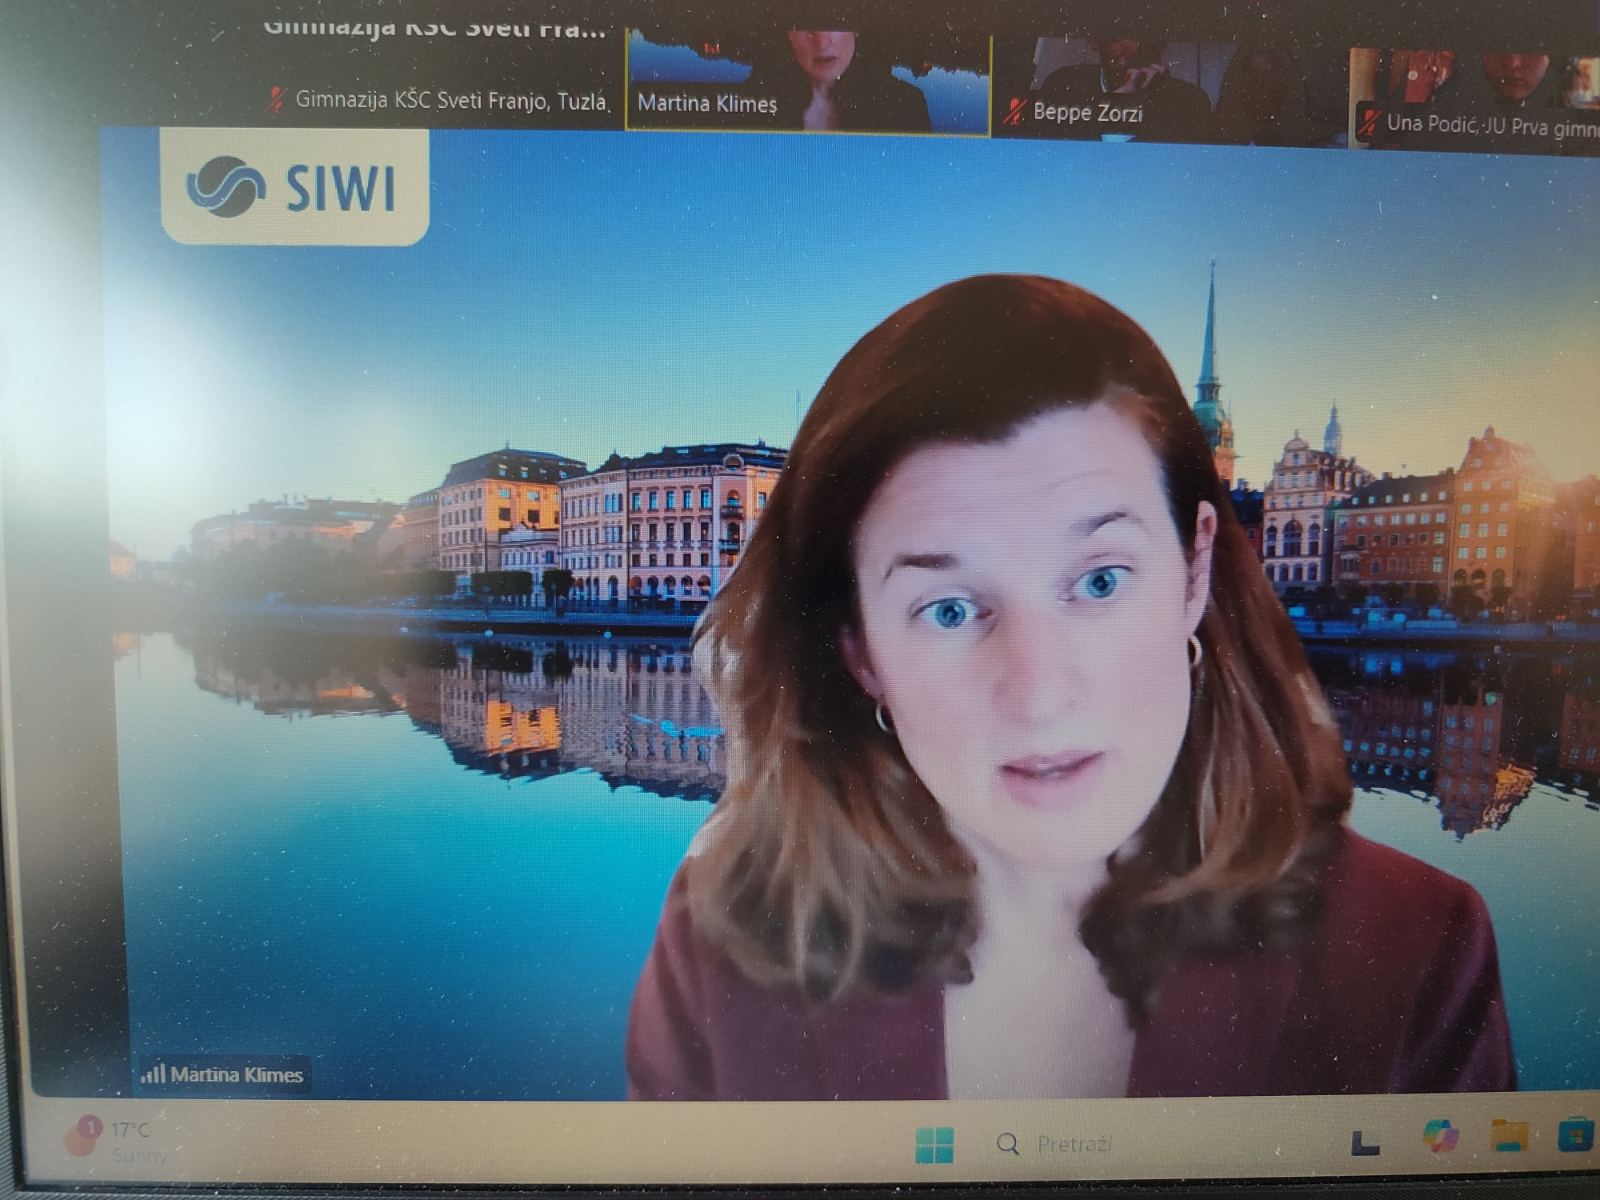
Task: Select Una Podić participant thumbnail
Action: [x=1475, y=95]
